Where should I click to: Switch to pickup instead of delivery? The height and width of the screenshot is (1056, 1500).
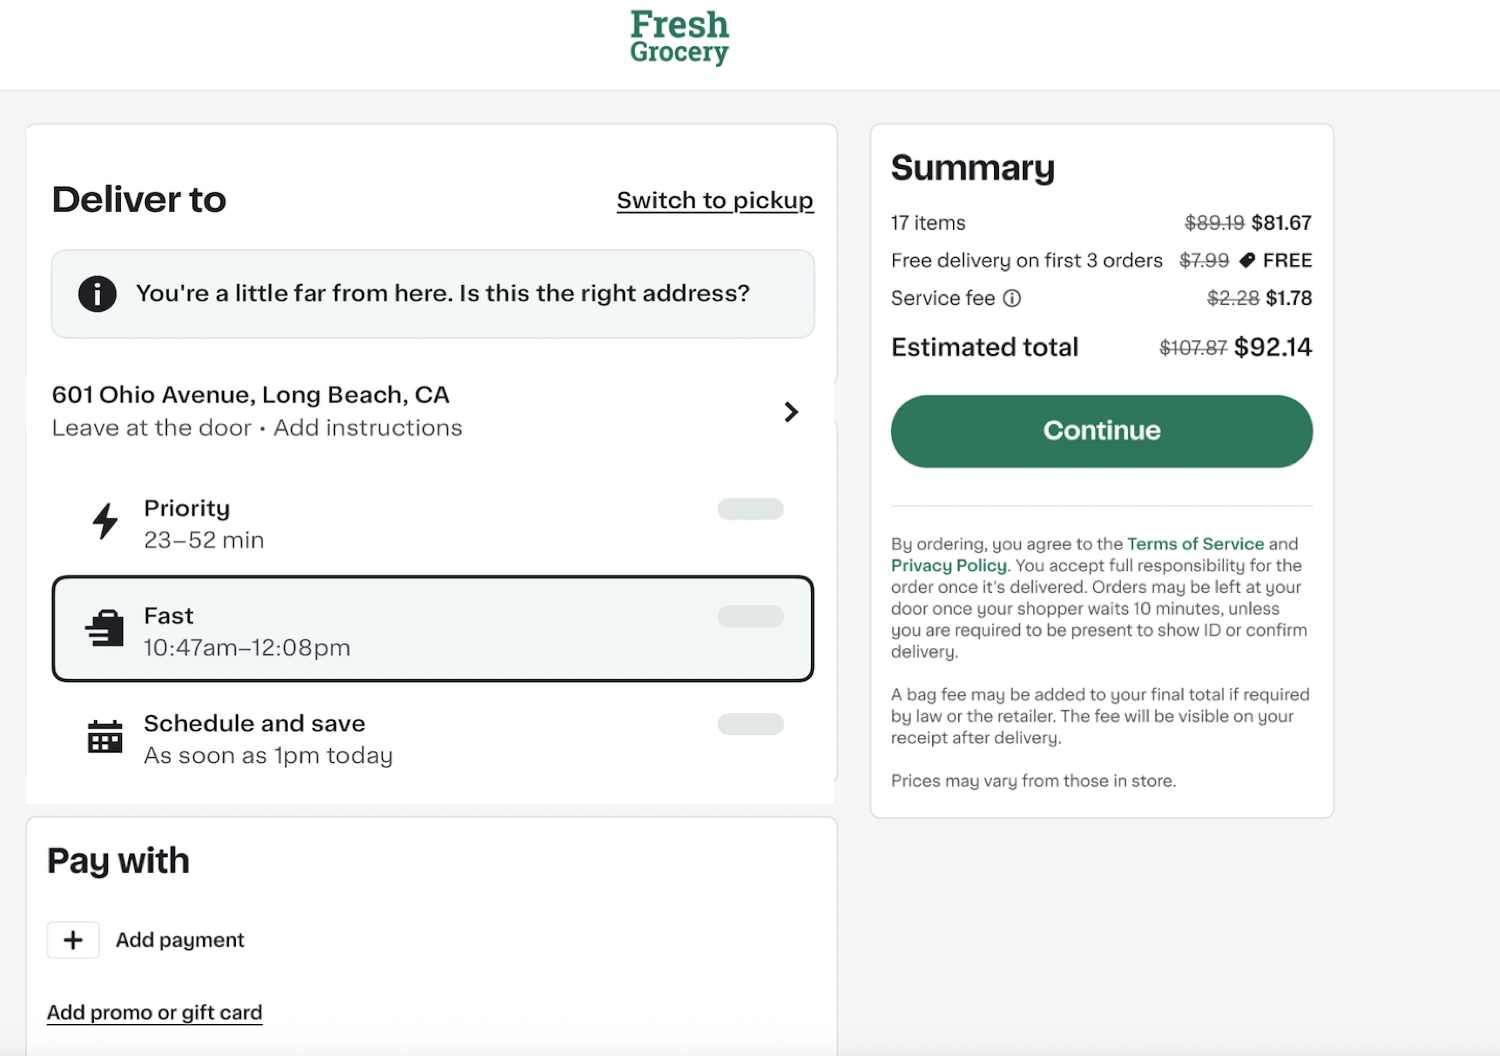pyautogui.click(x=714, y=200)
